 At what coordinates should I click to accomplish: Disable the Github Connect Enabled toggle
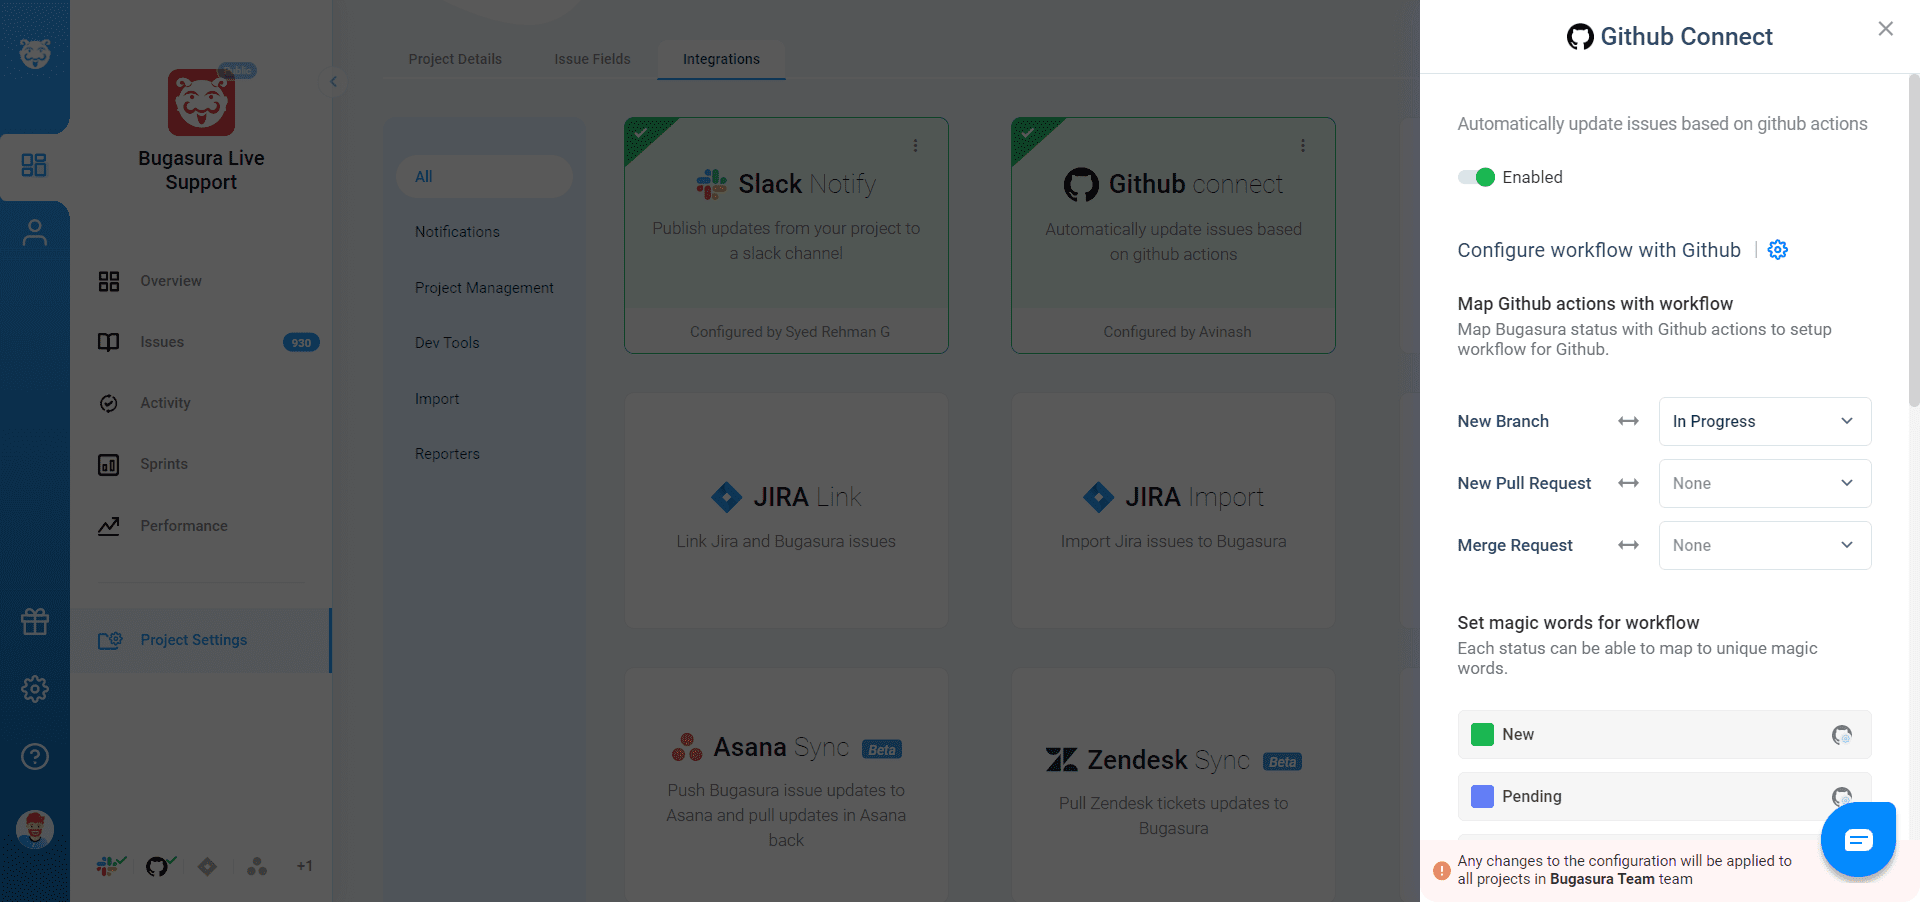tap(1475, 177)
